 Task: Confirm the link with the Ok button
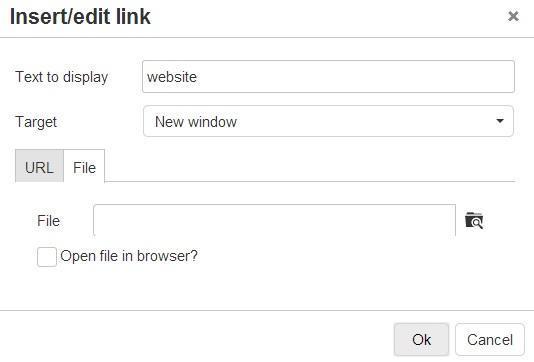pos(421,340)
